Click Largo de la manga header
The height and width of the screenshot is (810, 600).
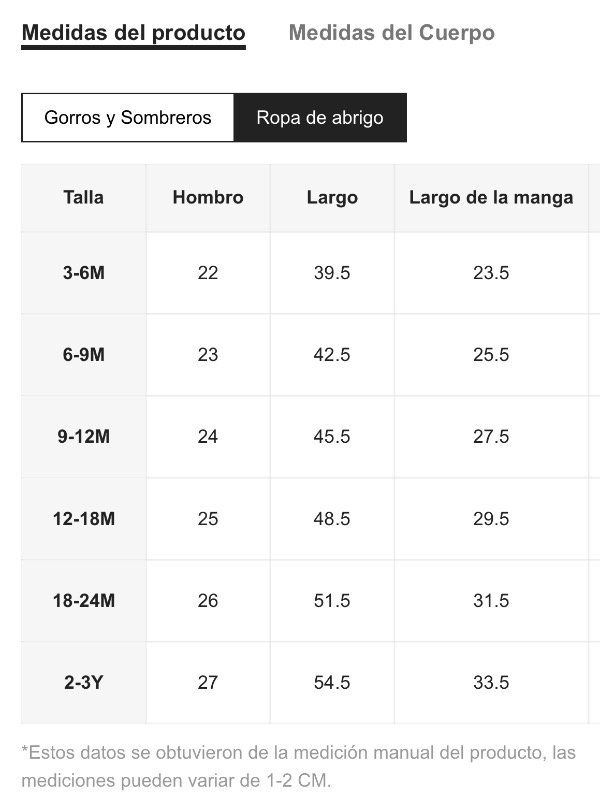pyautogui.click(x=491, y=197)
